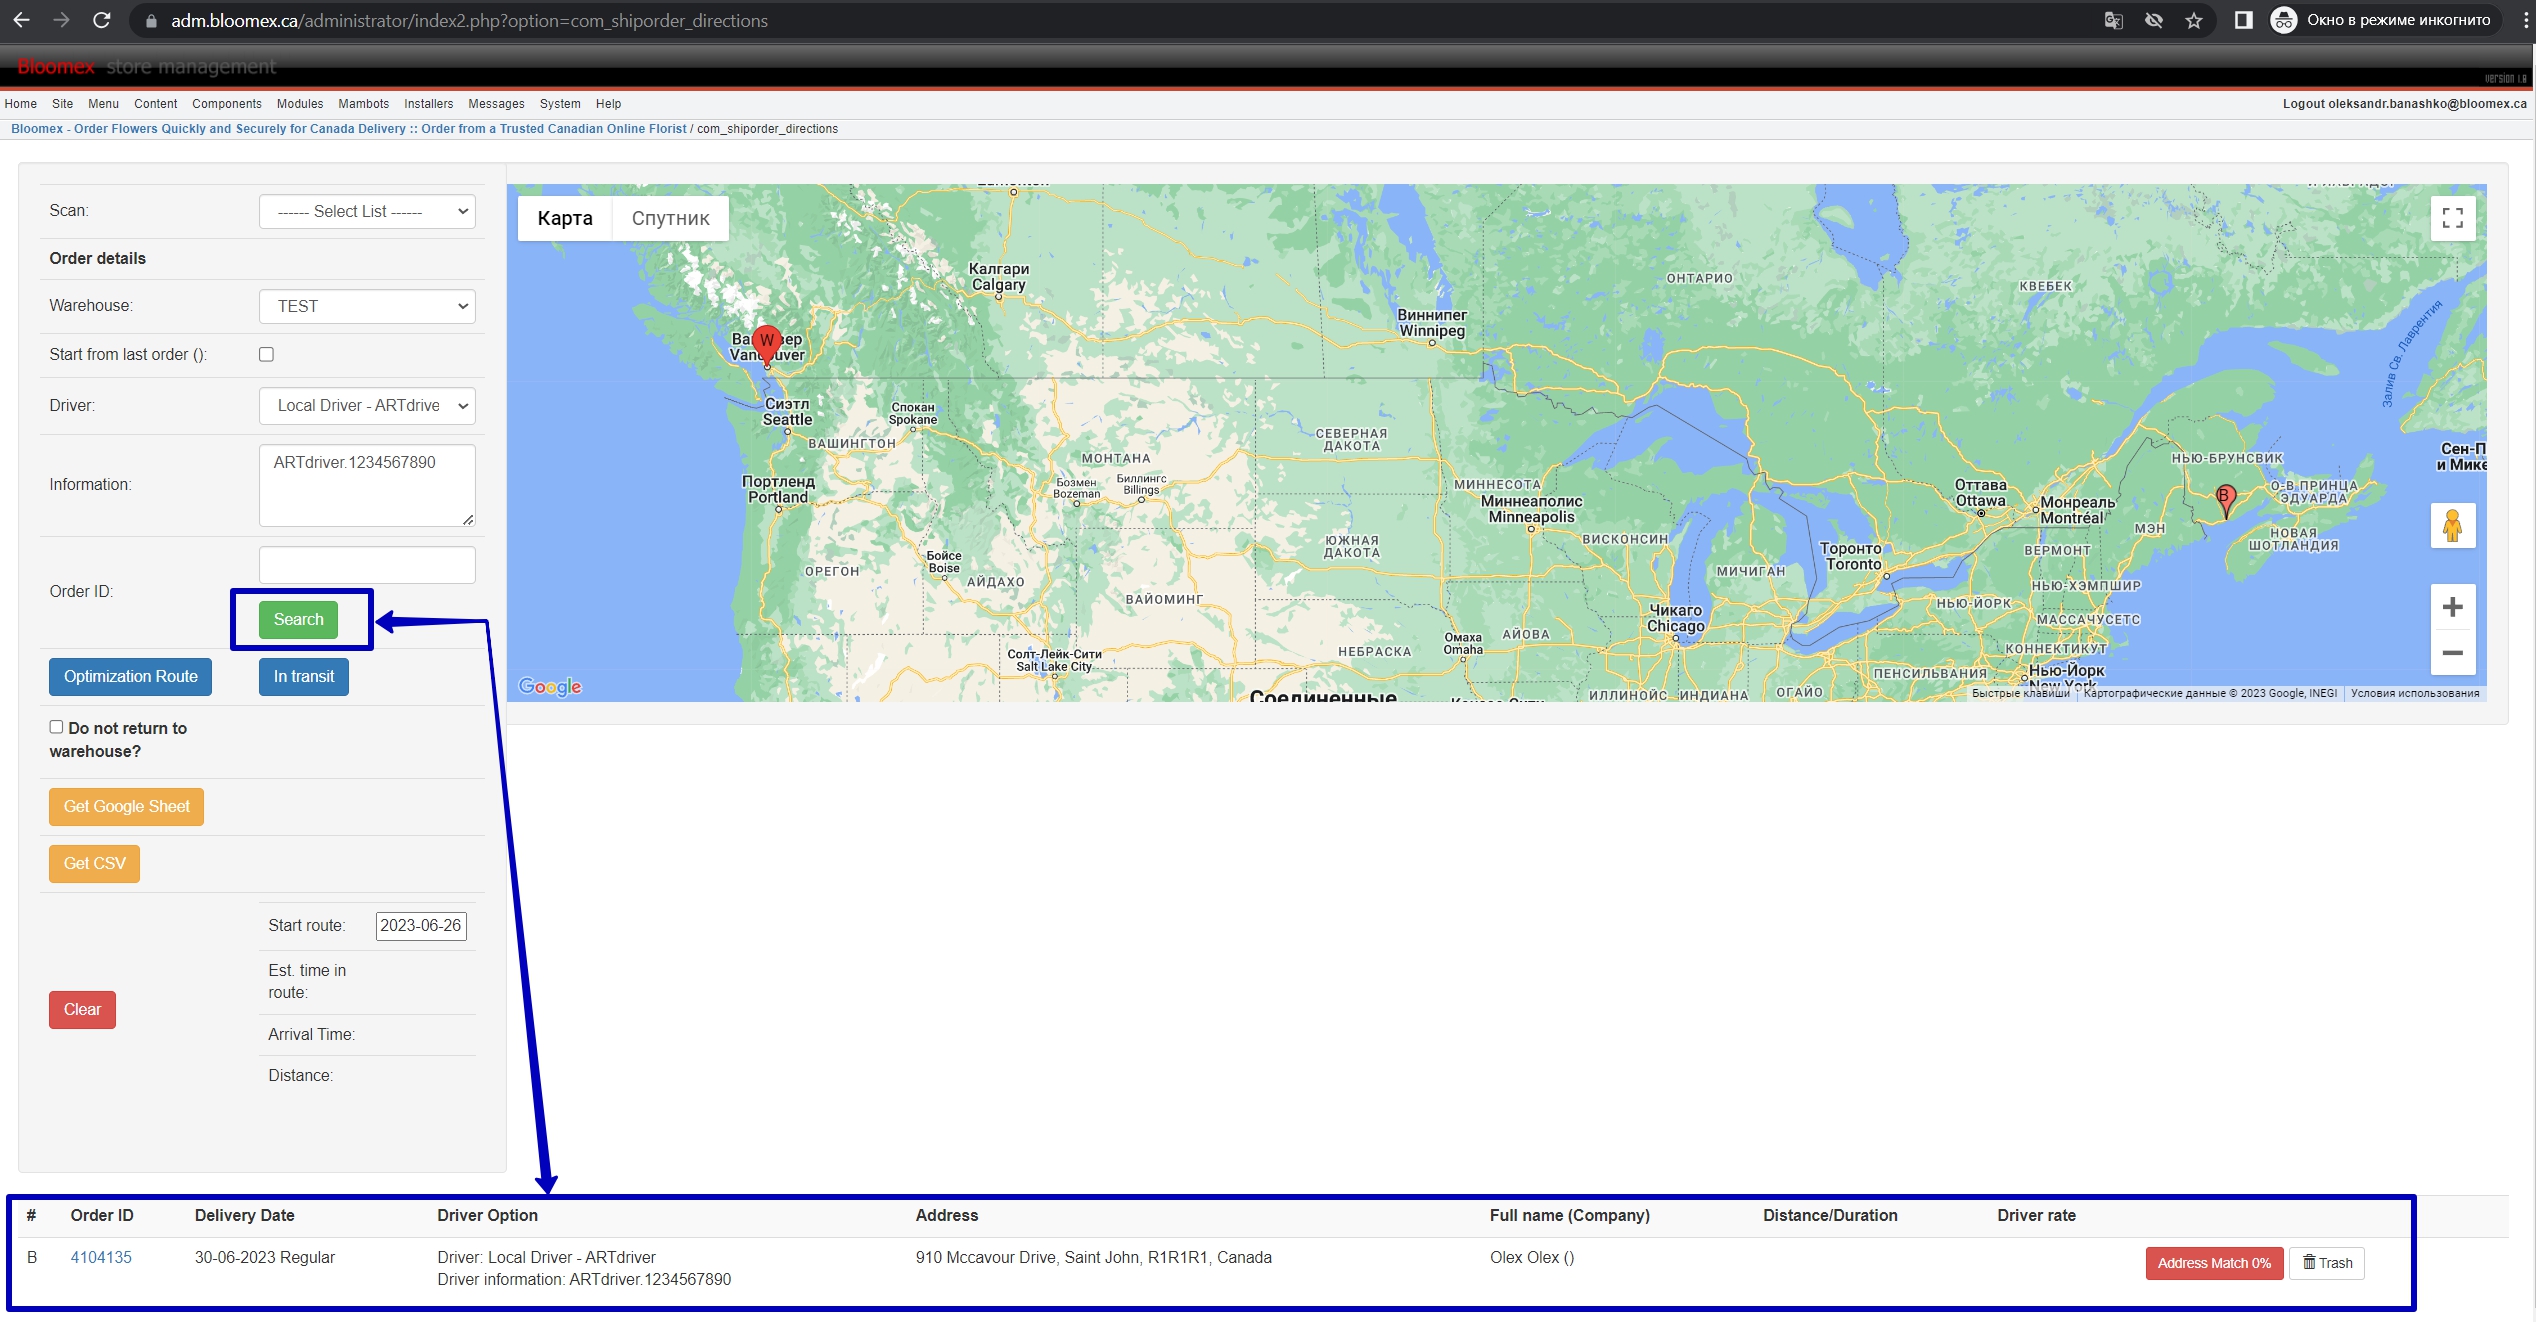
Task: Open the System menu
Action: point(560,104)
